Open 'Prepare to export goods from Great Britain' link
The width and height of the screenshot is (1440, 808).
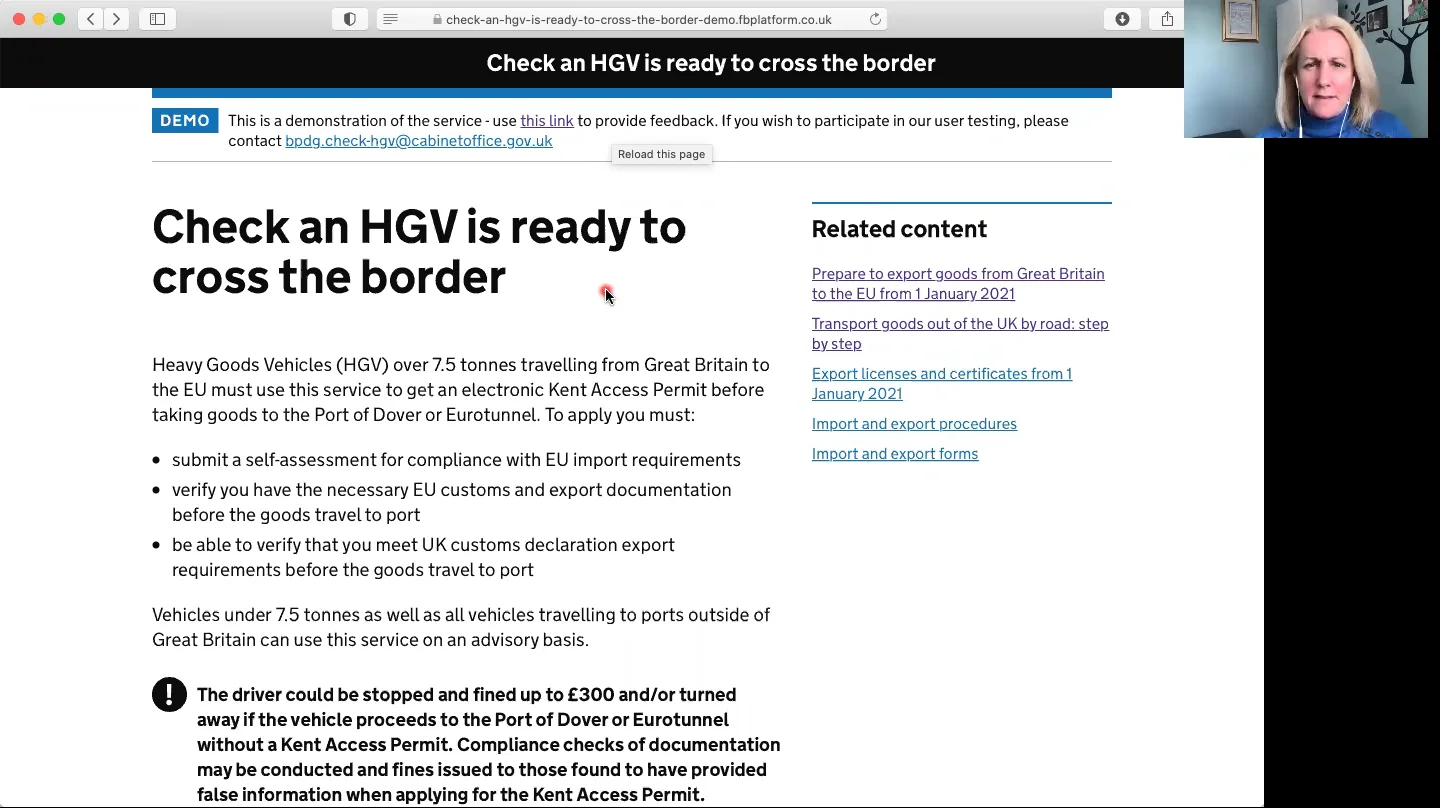pyautogui.click(x=958, y=284)
